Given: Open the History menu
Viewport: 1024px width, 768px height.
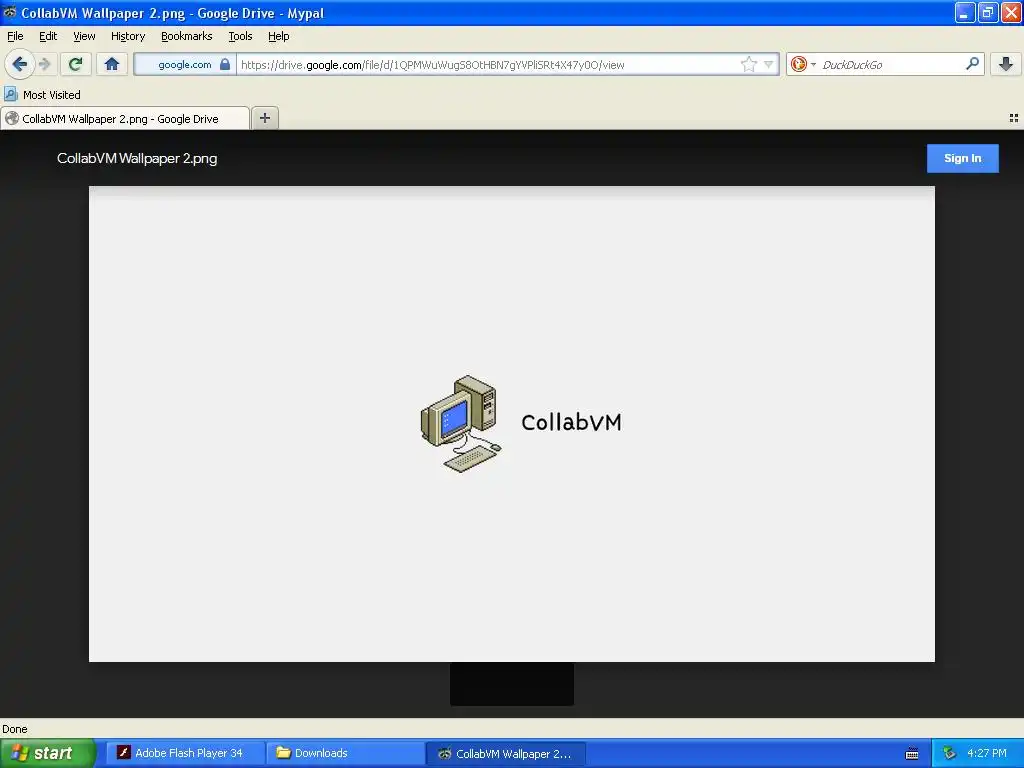Looking at the screenshot, I should [128, 36].
